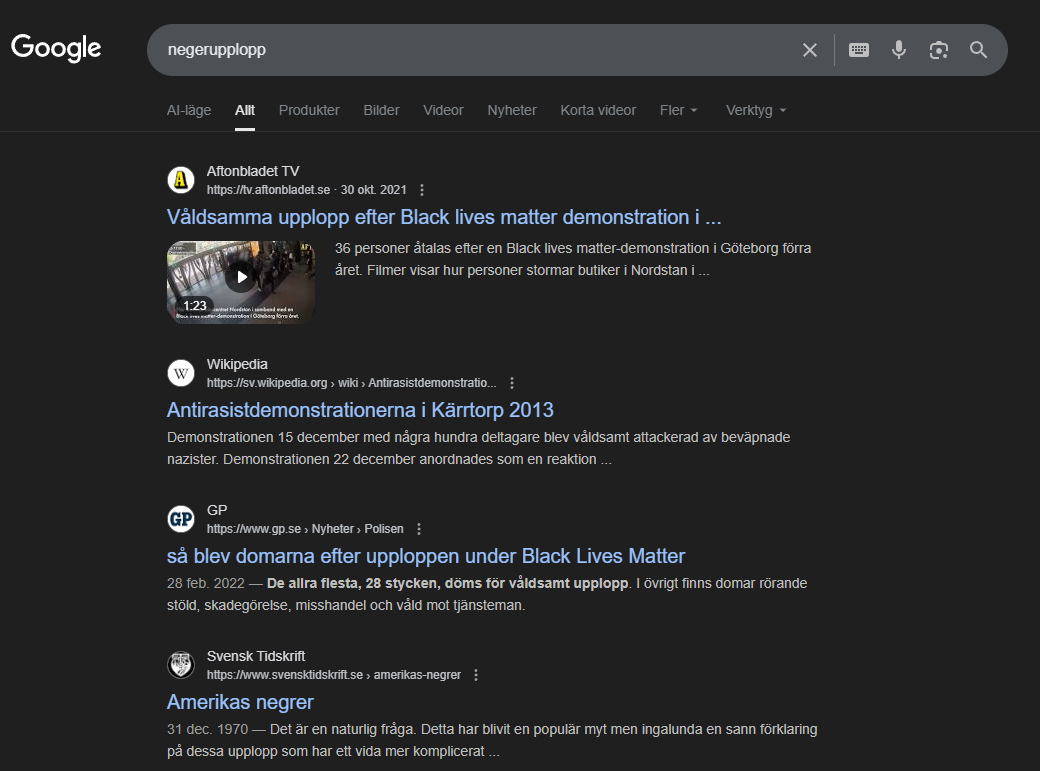Click the Aftonbladet favicon

tap(180, 180)
